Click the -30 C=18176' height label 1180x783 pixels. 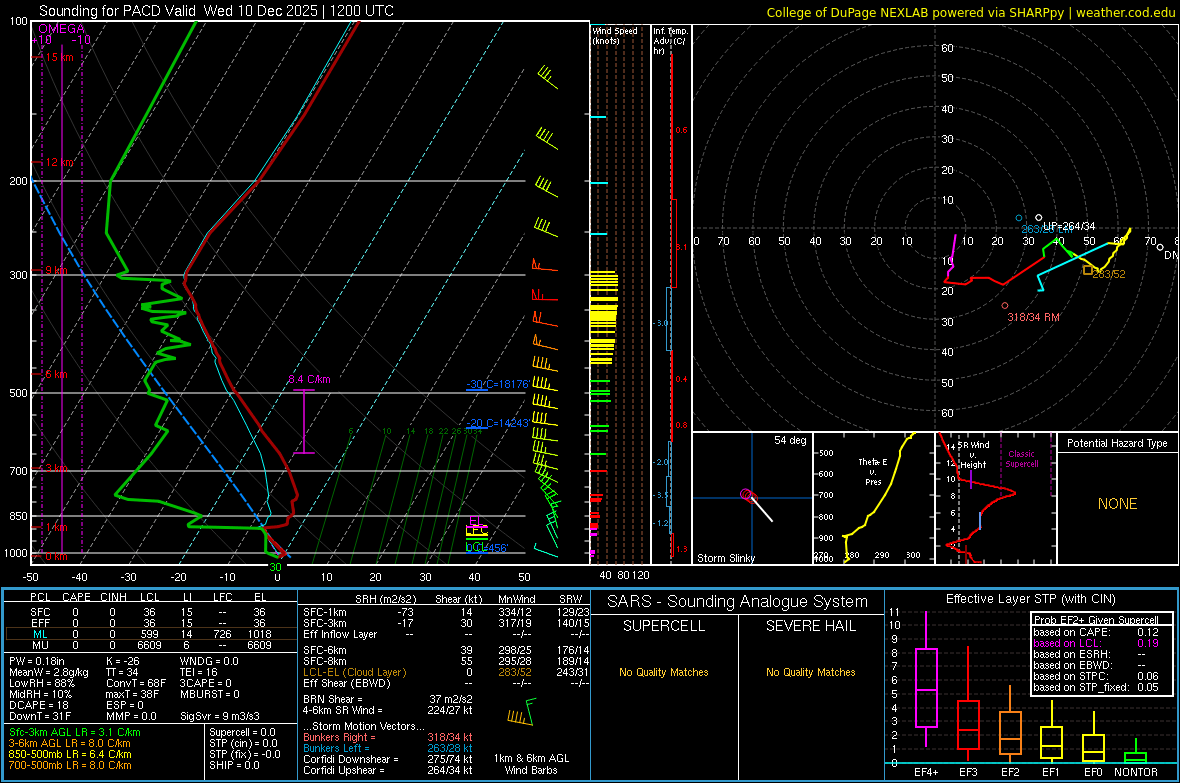497,384
